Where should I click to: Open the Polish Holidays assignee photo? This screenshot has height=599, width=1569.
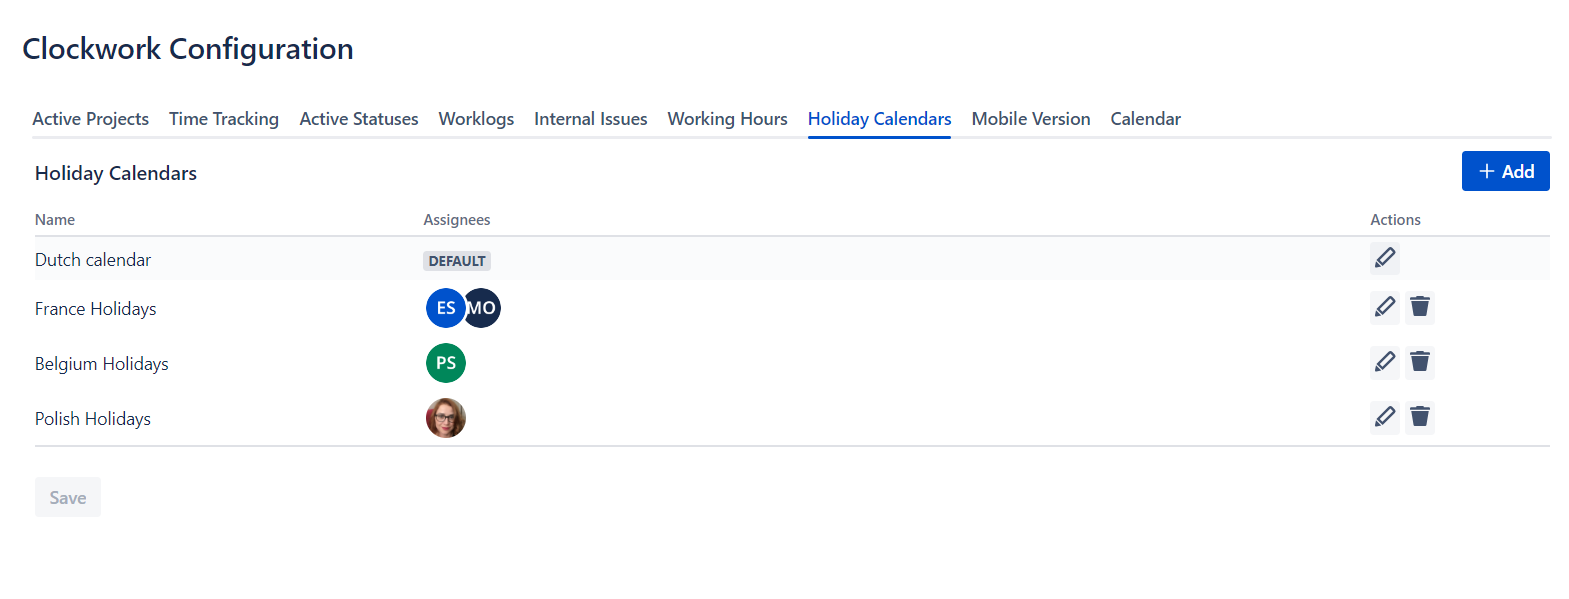(x=445, y=417)
